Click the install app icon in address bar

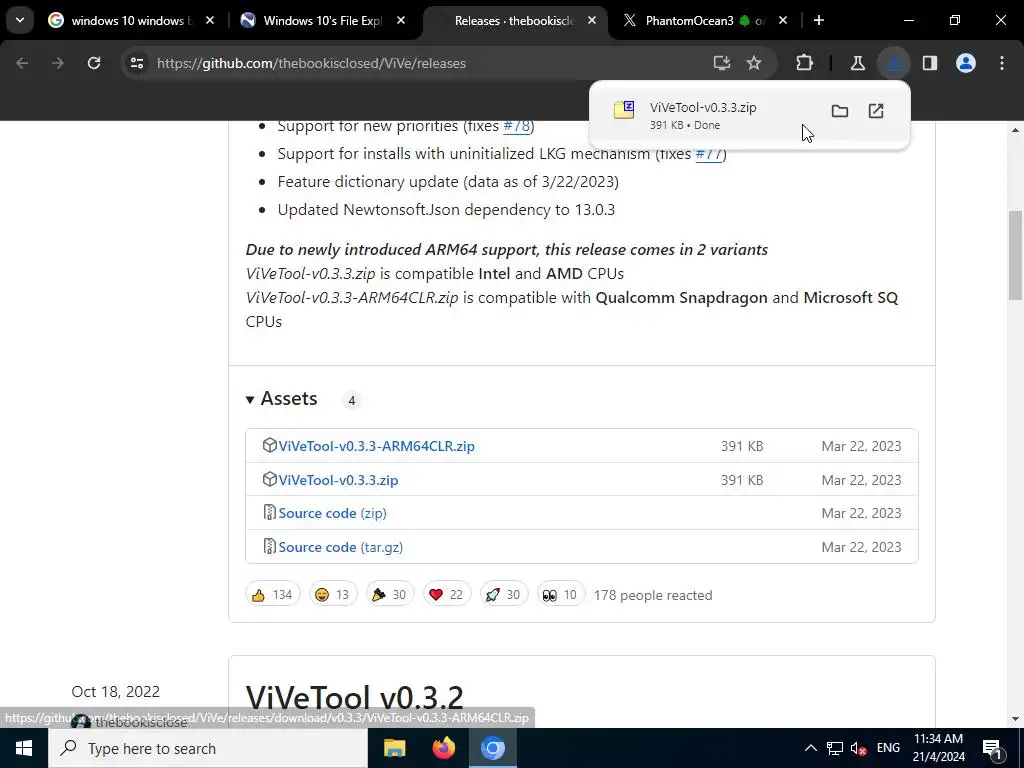722,63
